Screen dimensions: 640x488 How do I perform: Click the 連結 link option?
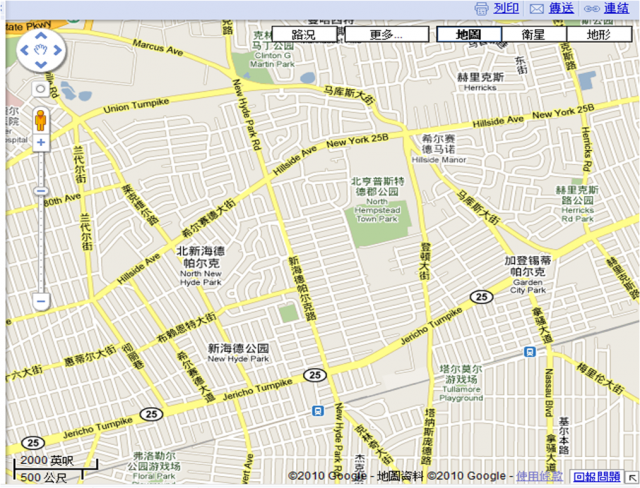click(x=616, y=9)
